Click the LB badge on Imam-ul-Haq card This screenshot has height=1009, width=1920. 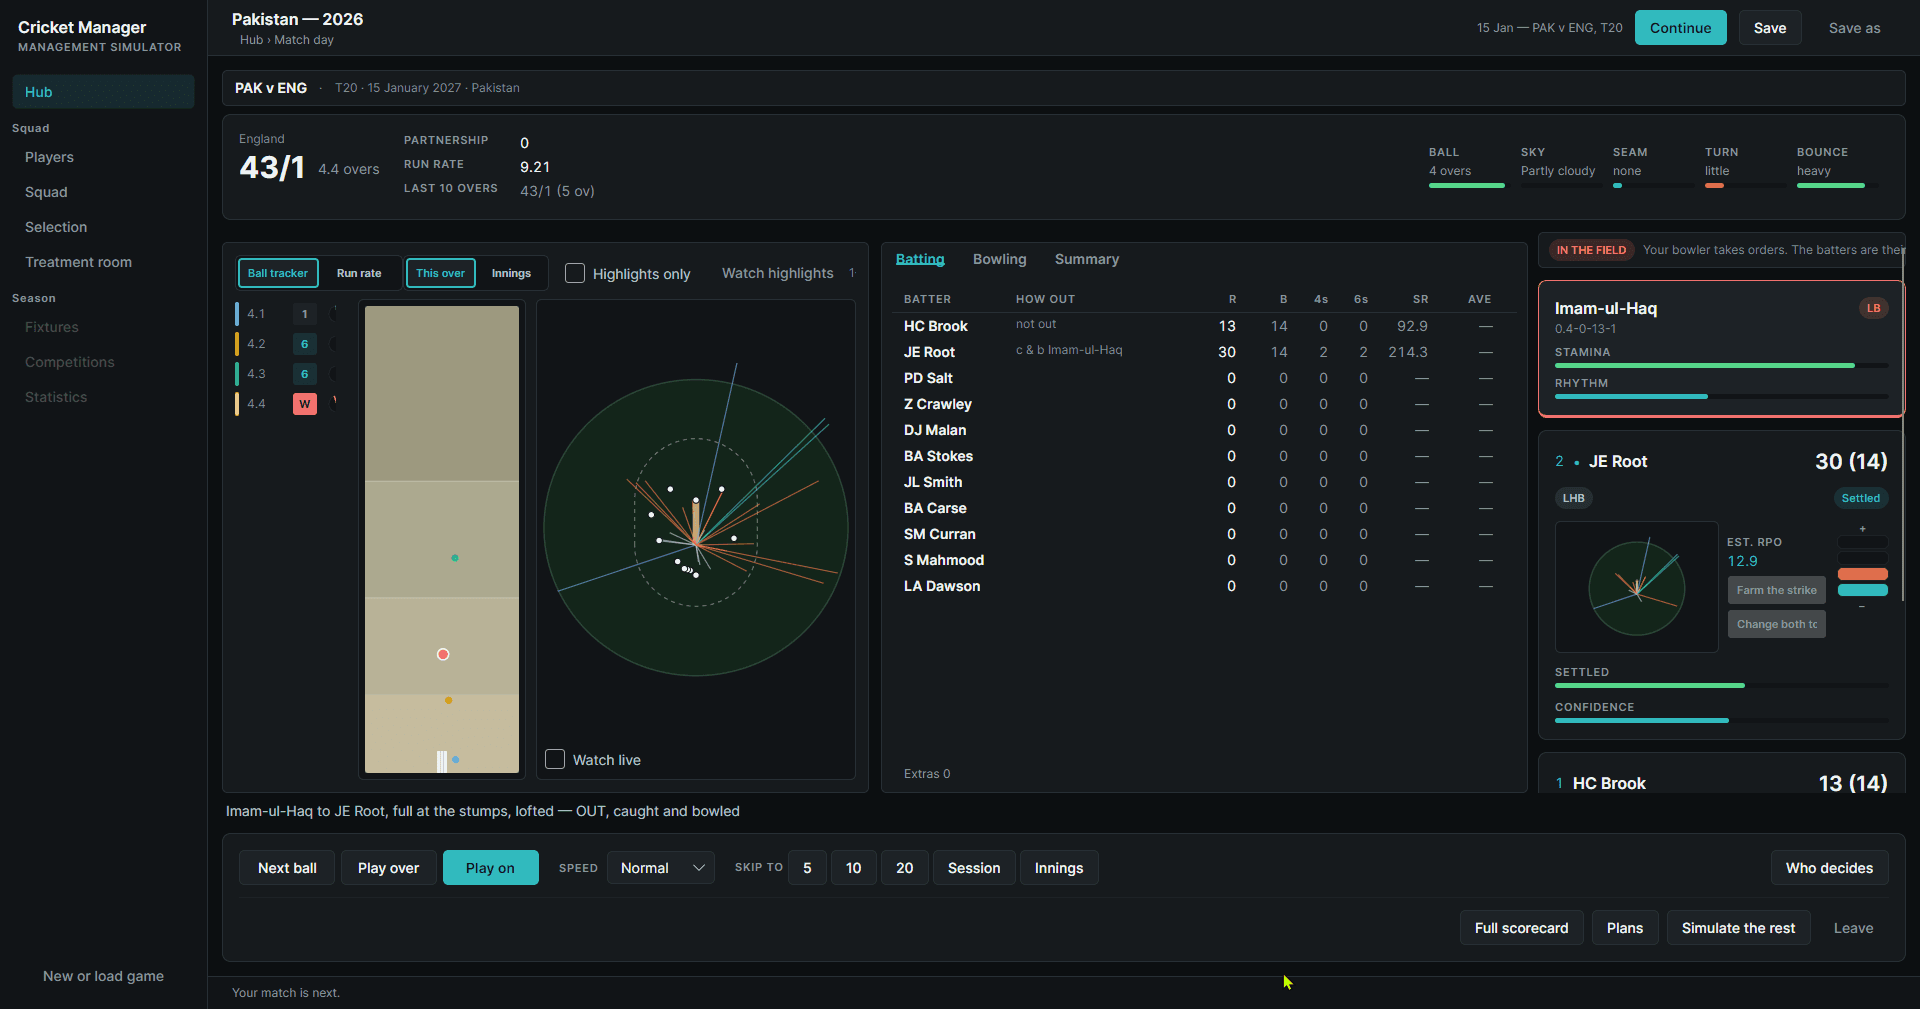(x=1873, y=308)
